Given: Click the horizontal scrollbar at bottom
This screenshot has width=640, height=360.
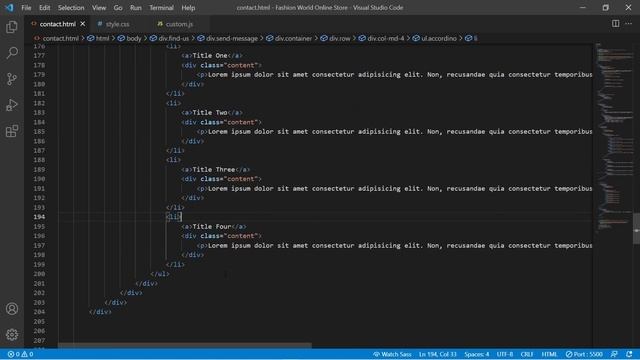Looking at the screenshot, I should (x=184, y=345).
